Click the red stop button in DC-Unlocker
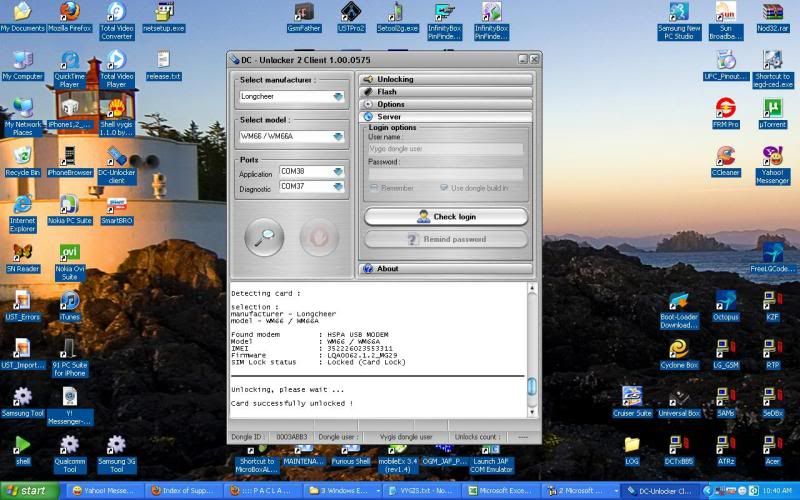The image size is (800, 500). pyautogui.click(x=319, y=237)
